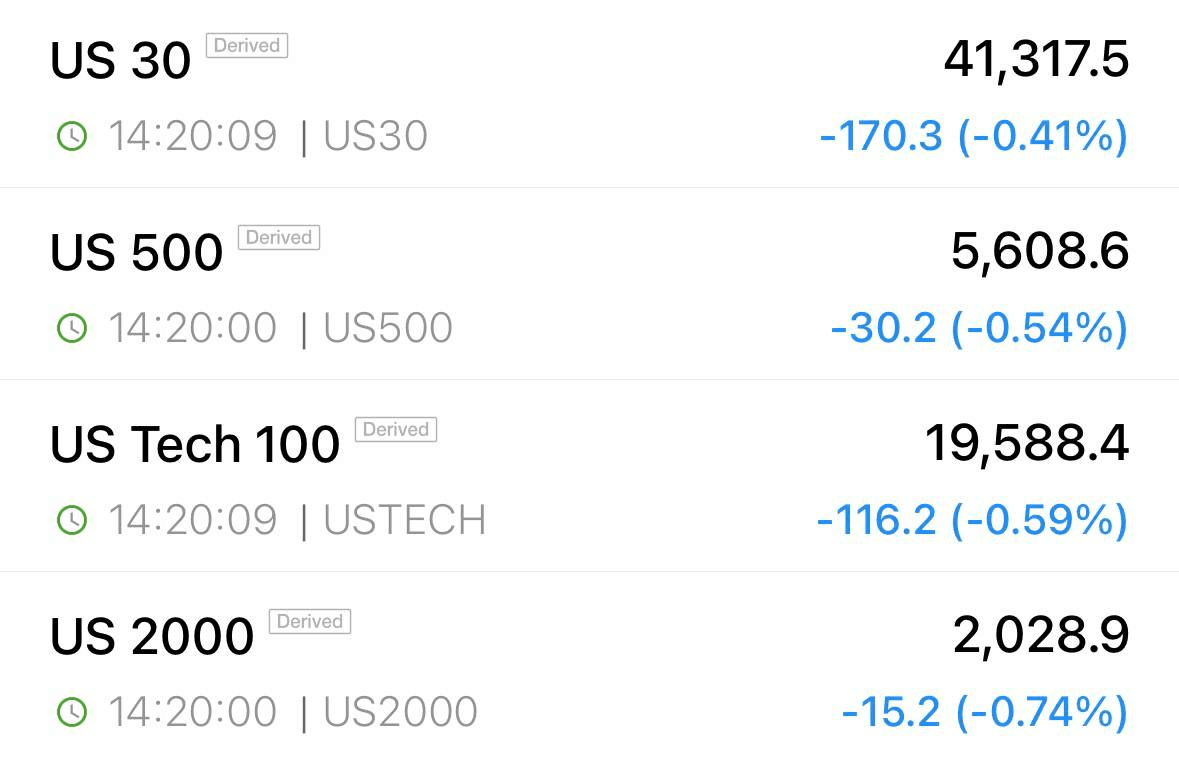Select the US 2000 price 2,028.9
This screenshot has width=1179, height=758.
1041,635
